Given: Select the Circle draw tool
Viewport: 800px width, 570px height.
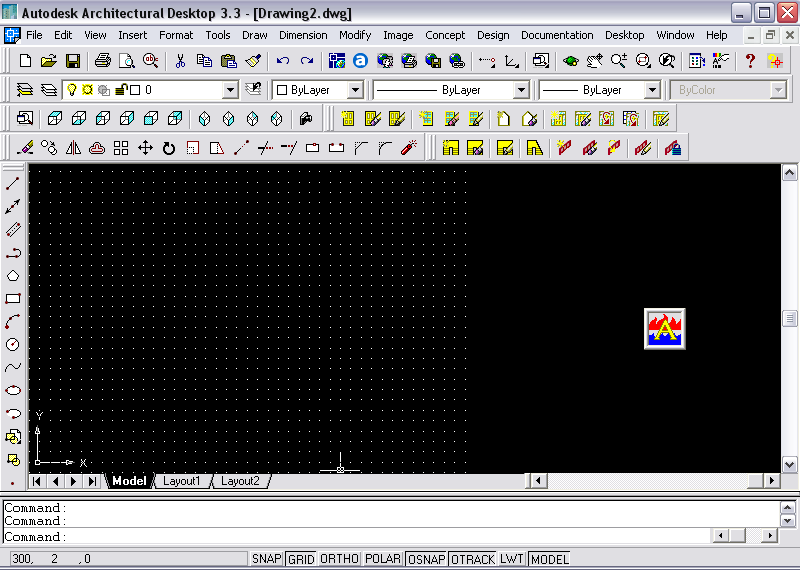Looking at the screenshot, I should (13, 344).
